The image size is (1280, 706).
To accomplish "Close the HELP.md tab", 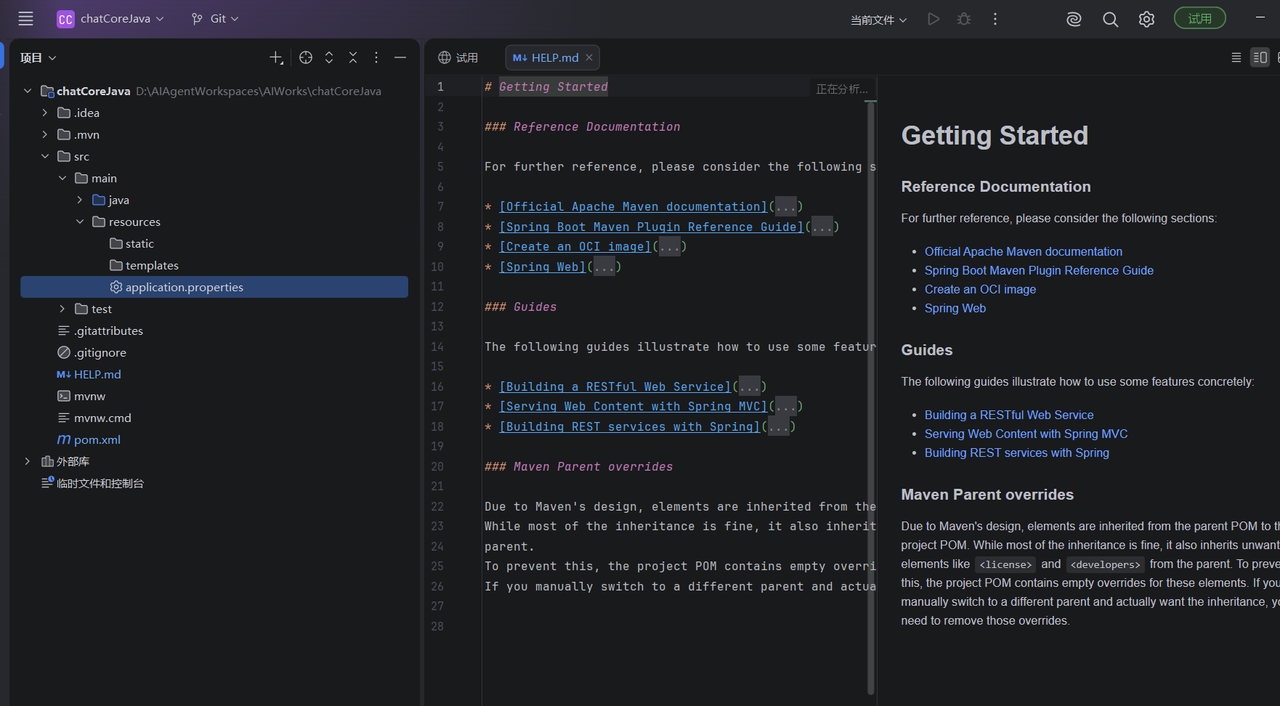I will tap(590, 58).
